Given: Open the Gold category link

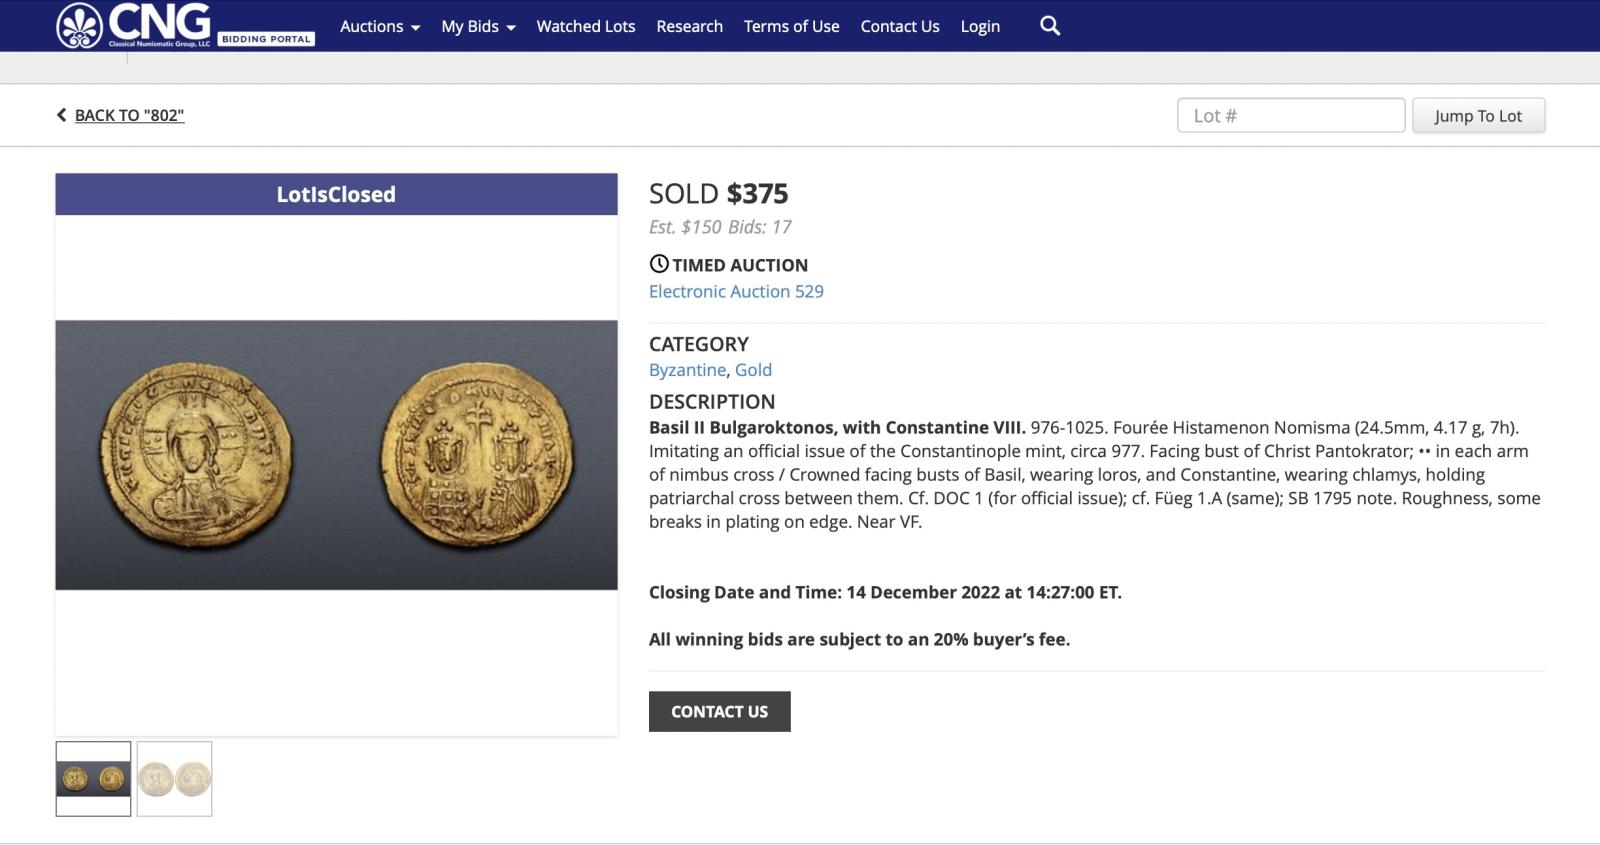Looking at the screenshot, I should pyautogui.click(x=753, y=369).
